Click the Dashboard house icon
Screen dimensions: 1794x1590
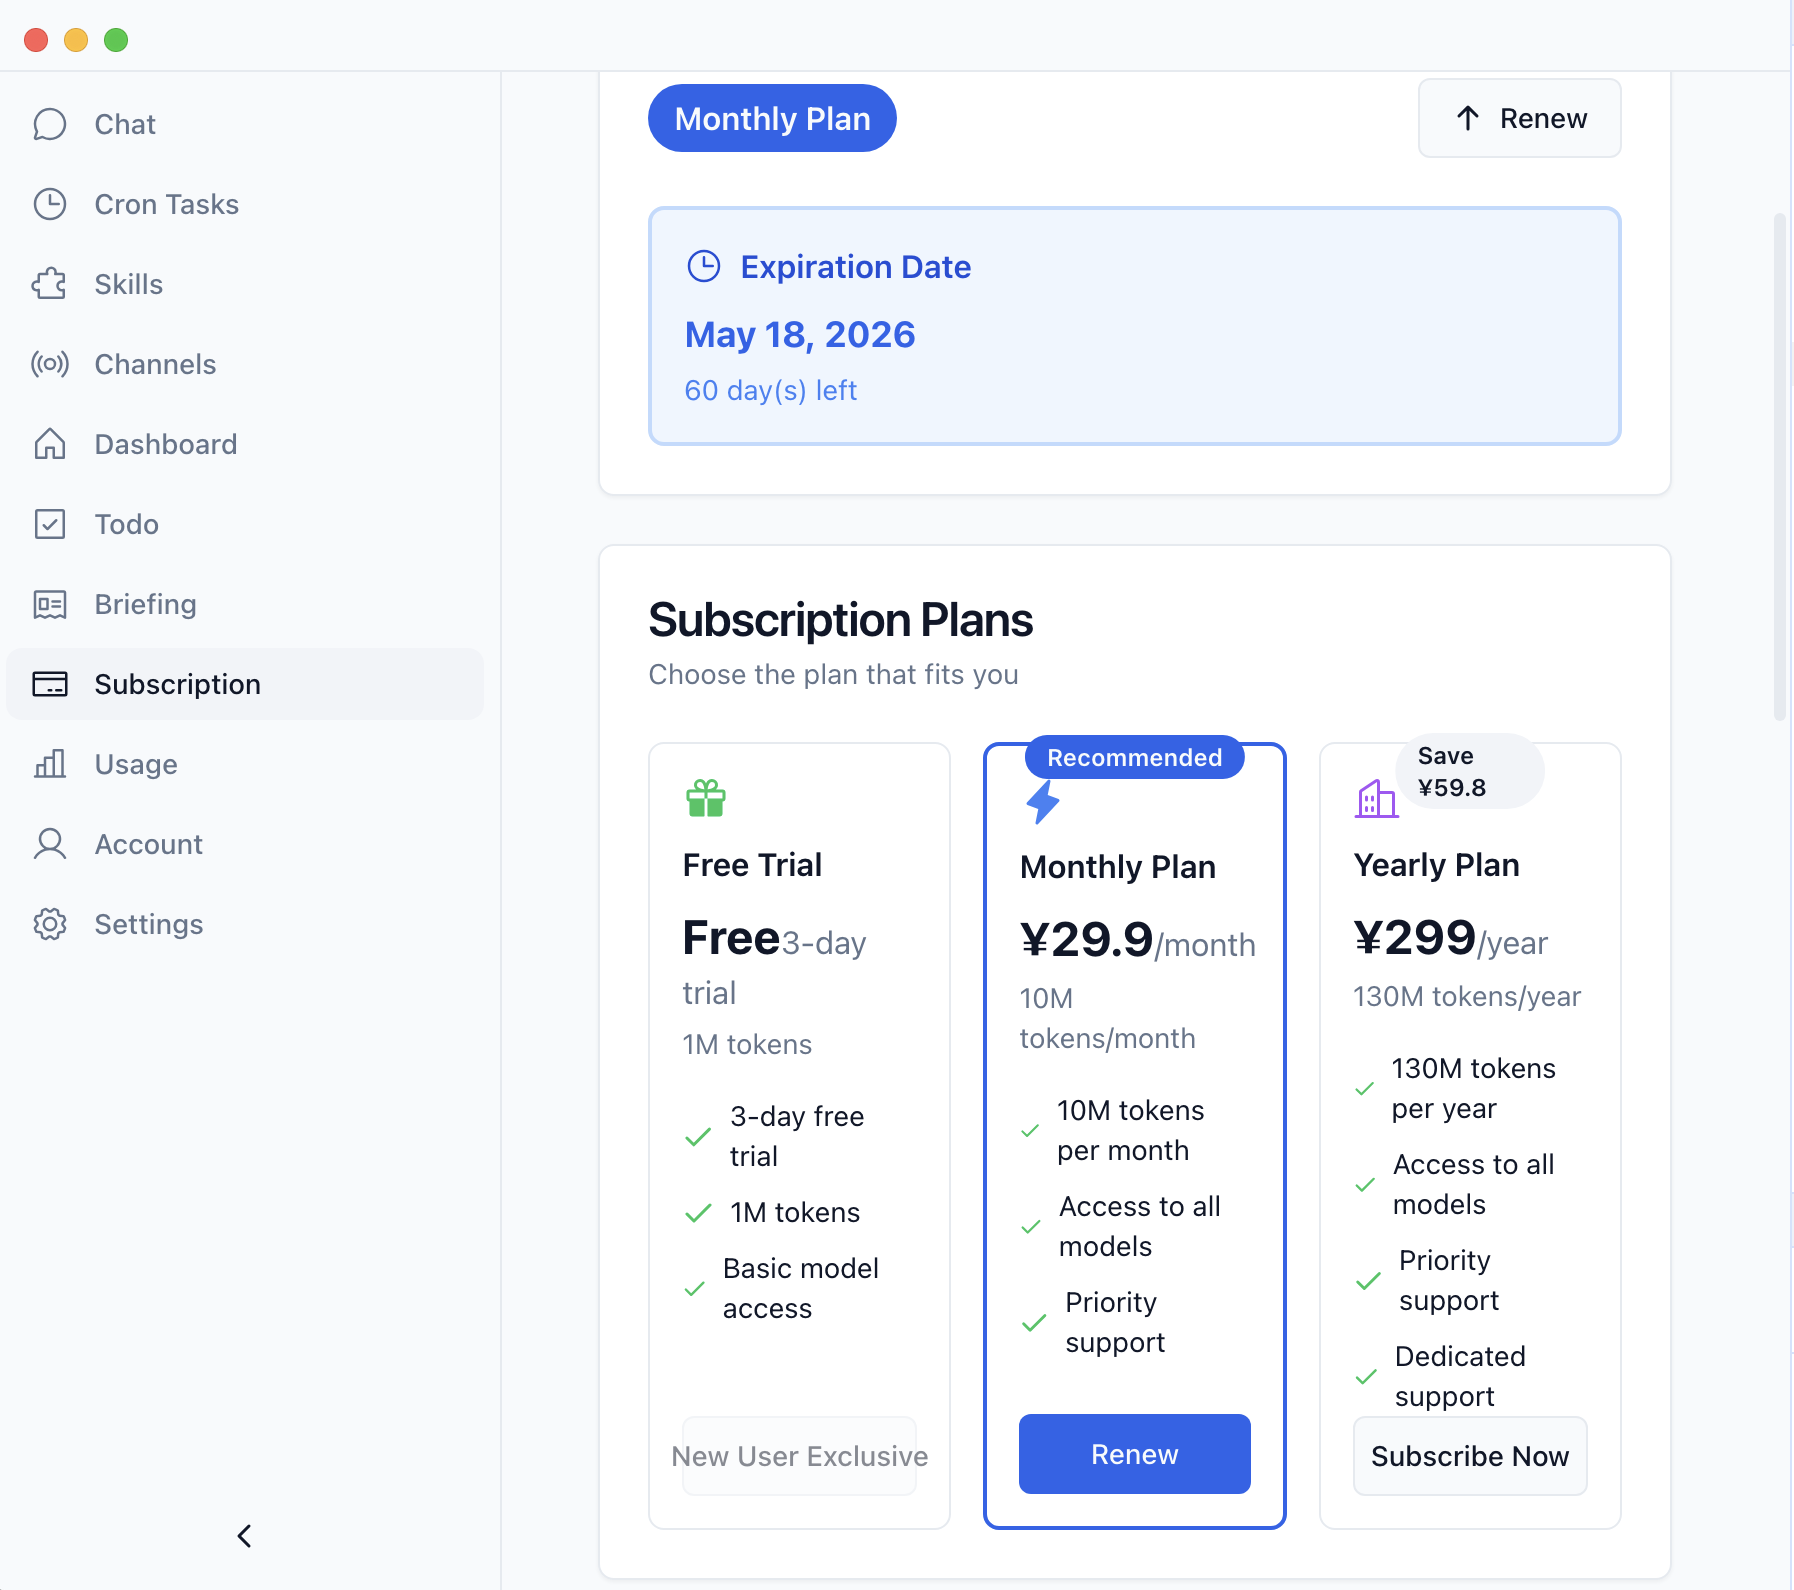(49, 444)
